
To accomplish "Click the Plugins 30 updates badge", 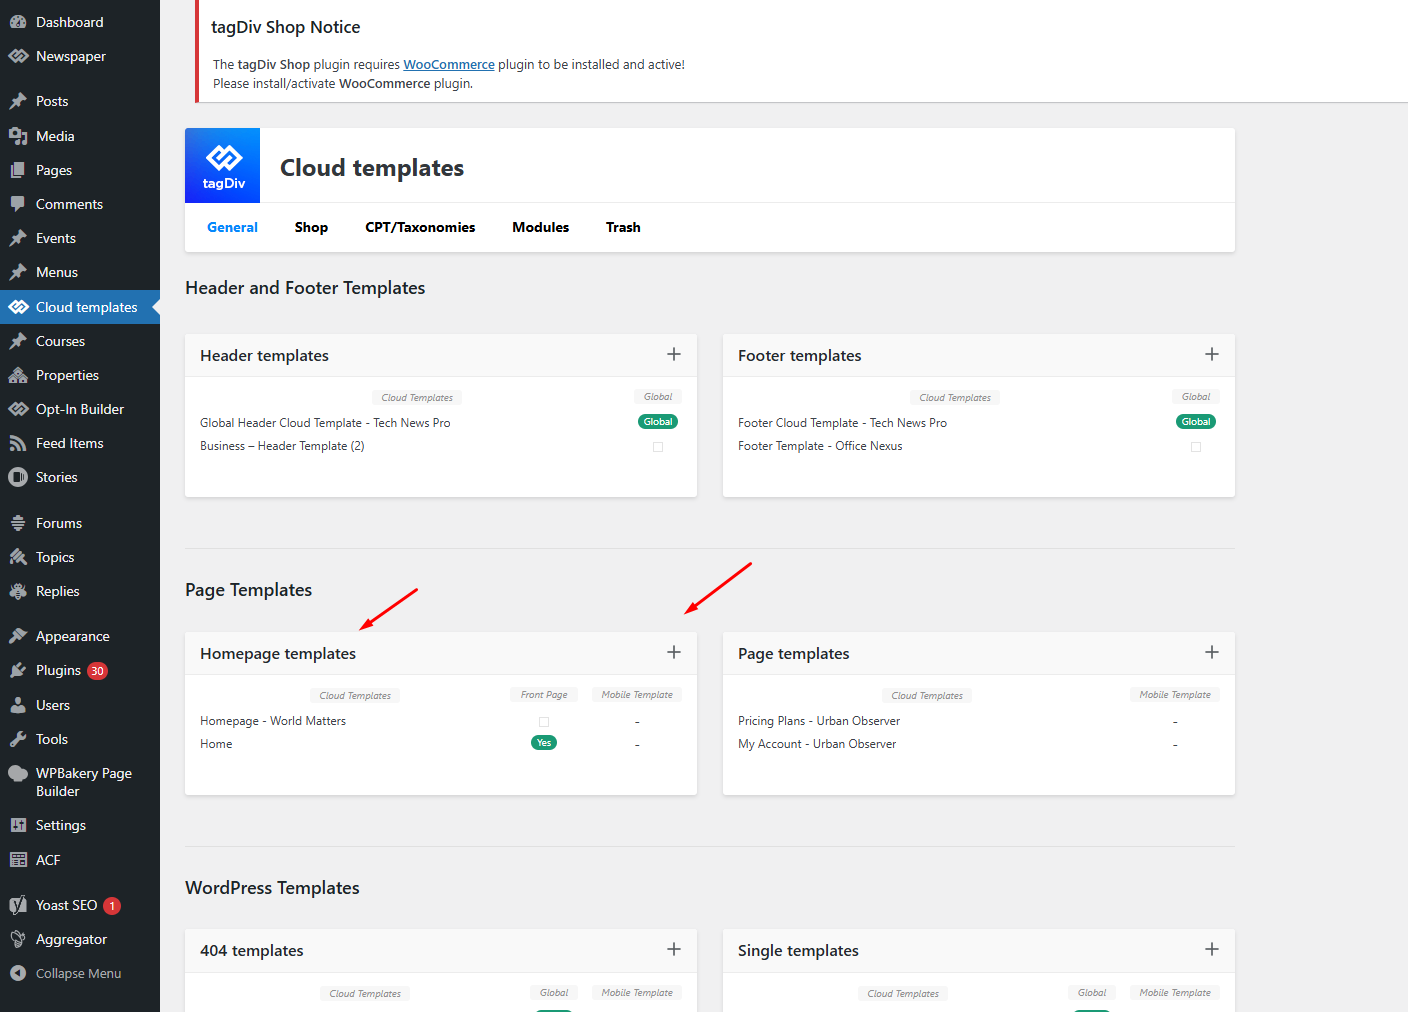I will click(97, 671).
